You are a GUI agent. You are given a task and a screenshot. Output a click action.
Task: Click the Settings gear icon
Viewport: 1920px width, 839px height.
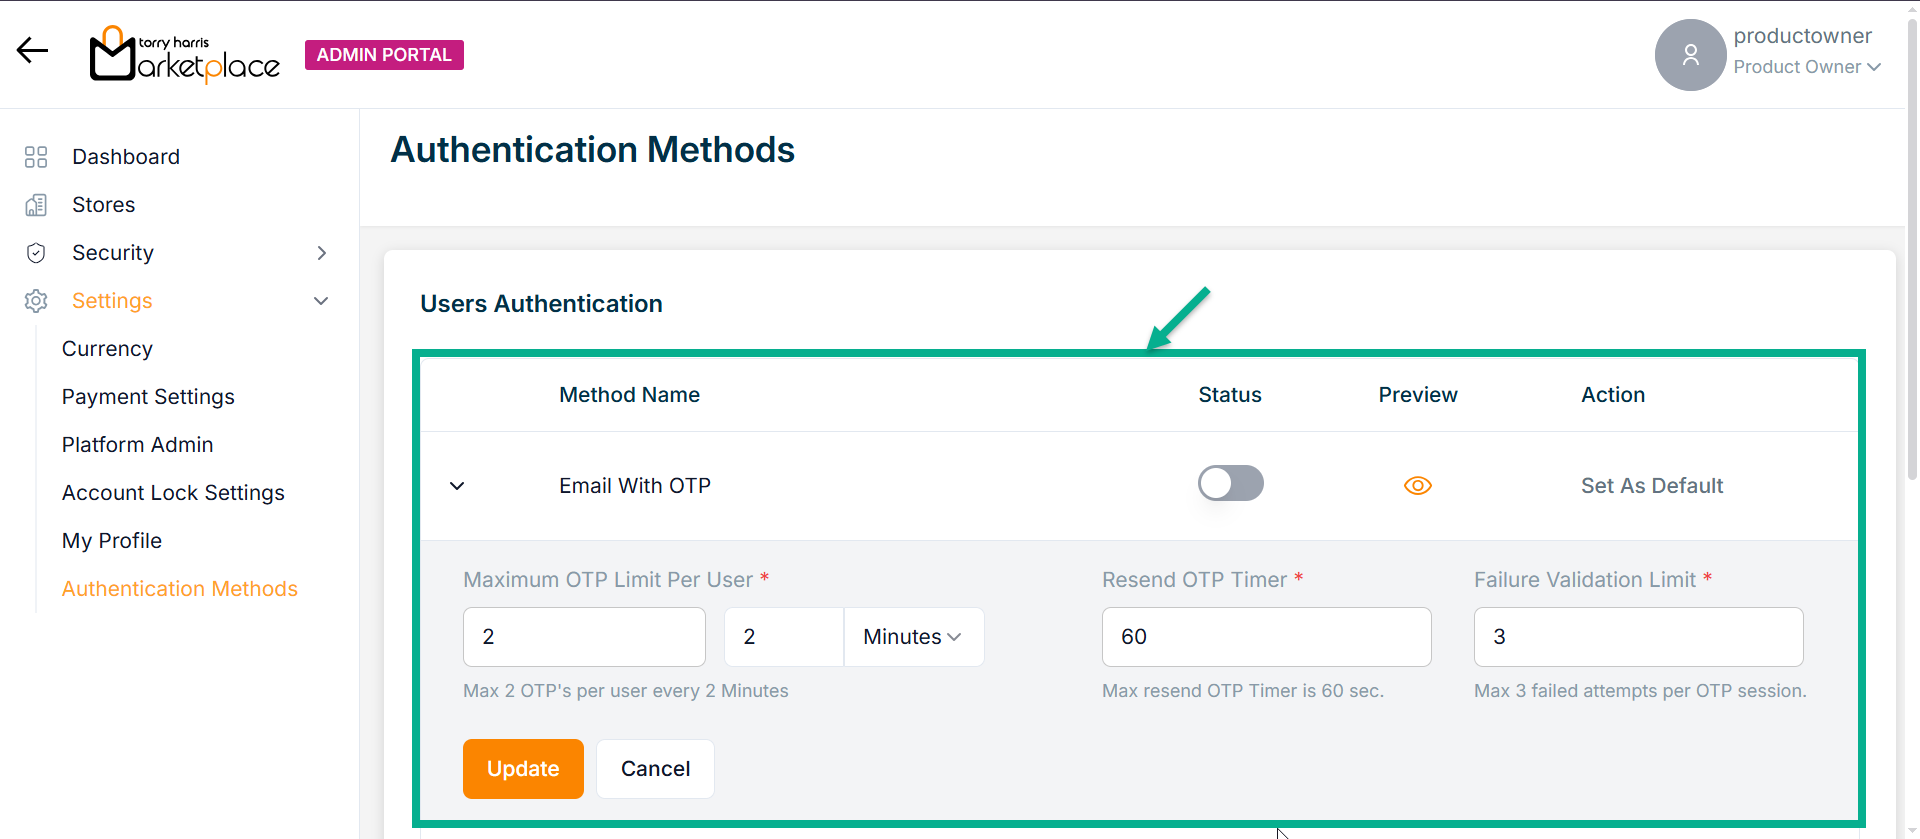point(36,301)
